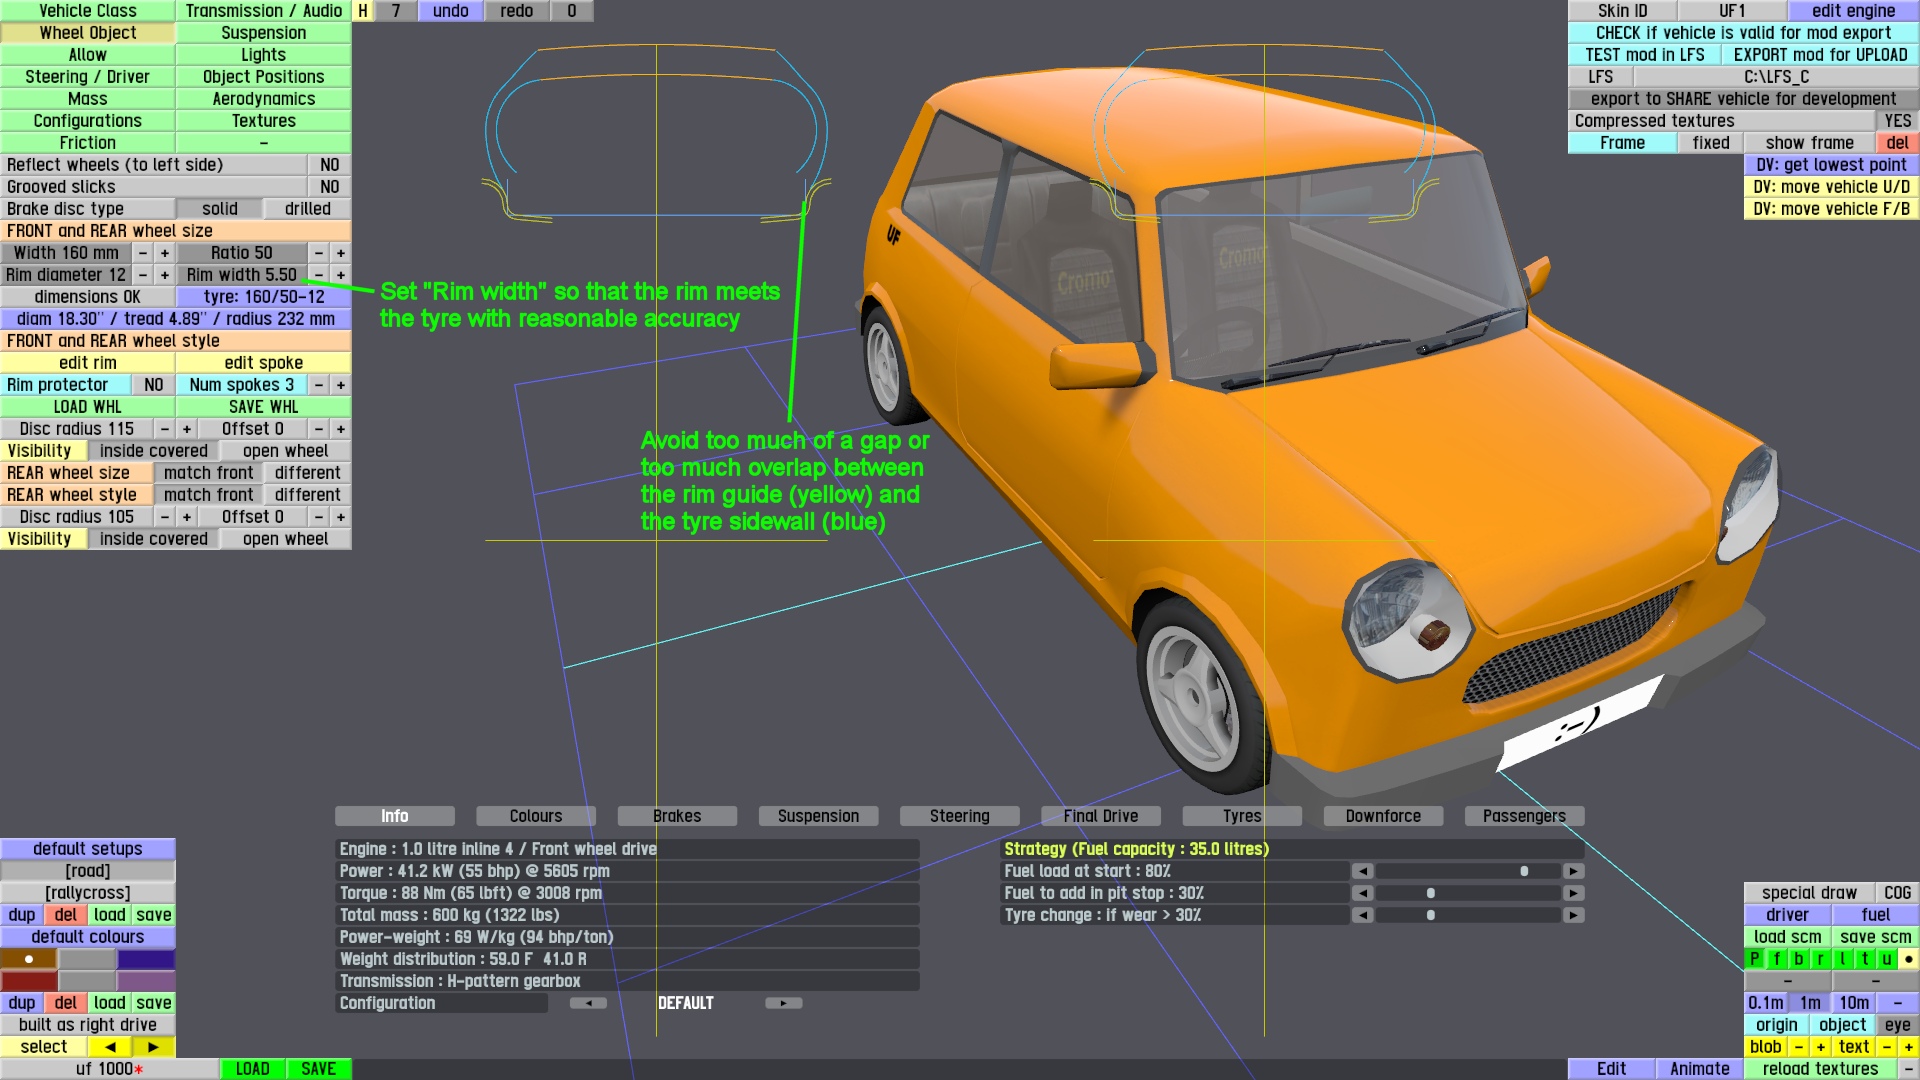The height and width of the screenshot is (1080, 1920).
Task: Select the dark blue colour swatch
Action: [x=146, y=959]
